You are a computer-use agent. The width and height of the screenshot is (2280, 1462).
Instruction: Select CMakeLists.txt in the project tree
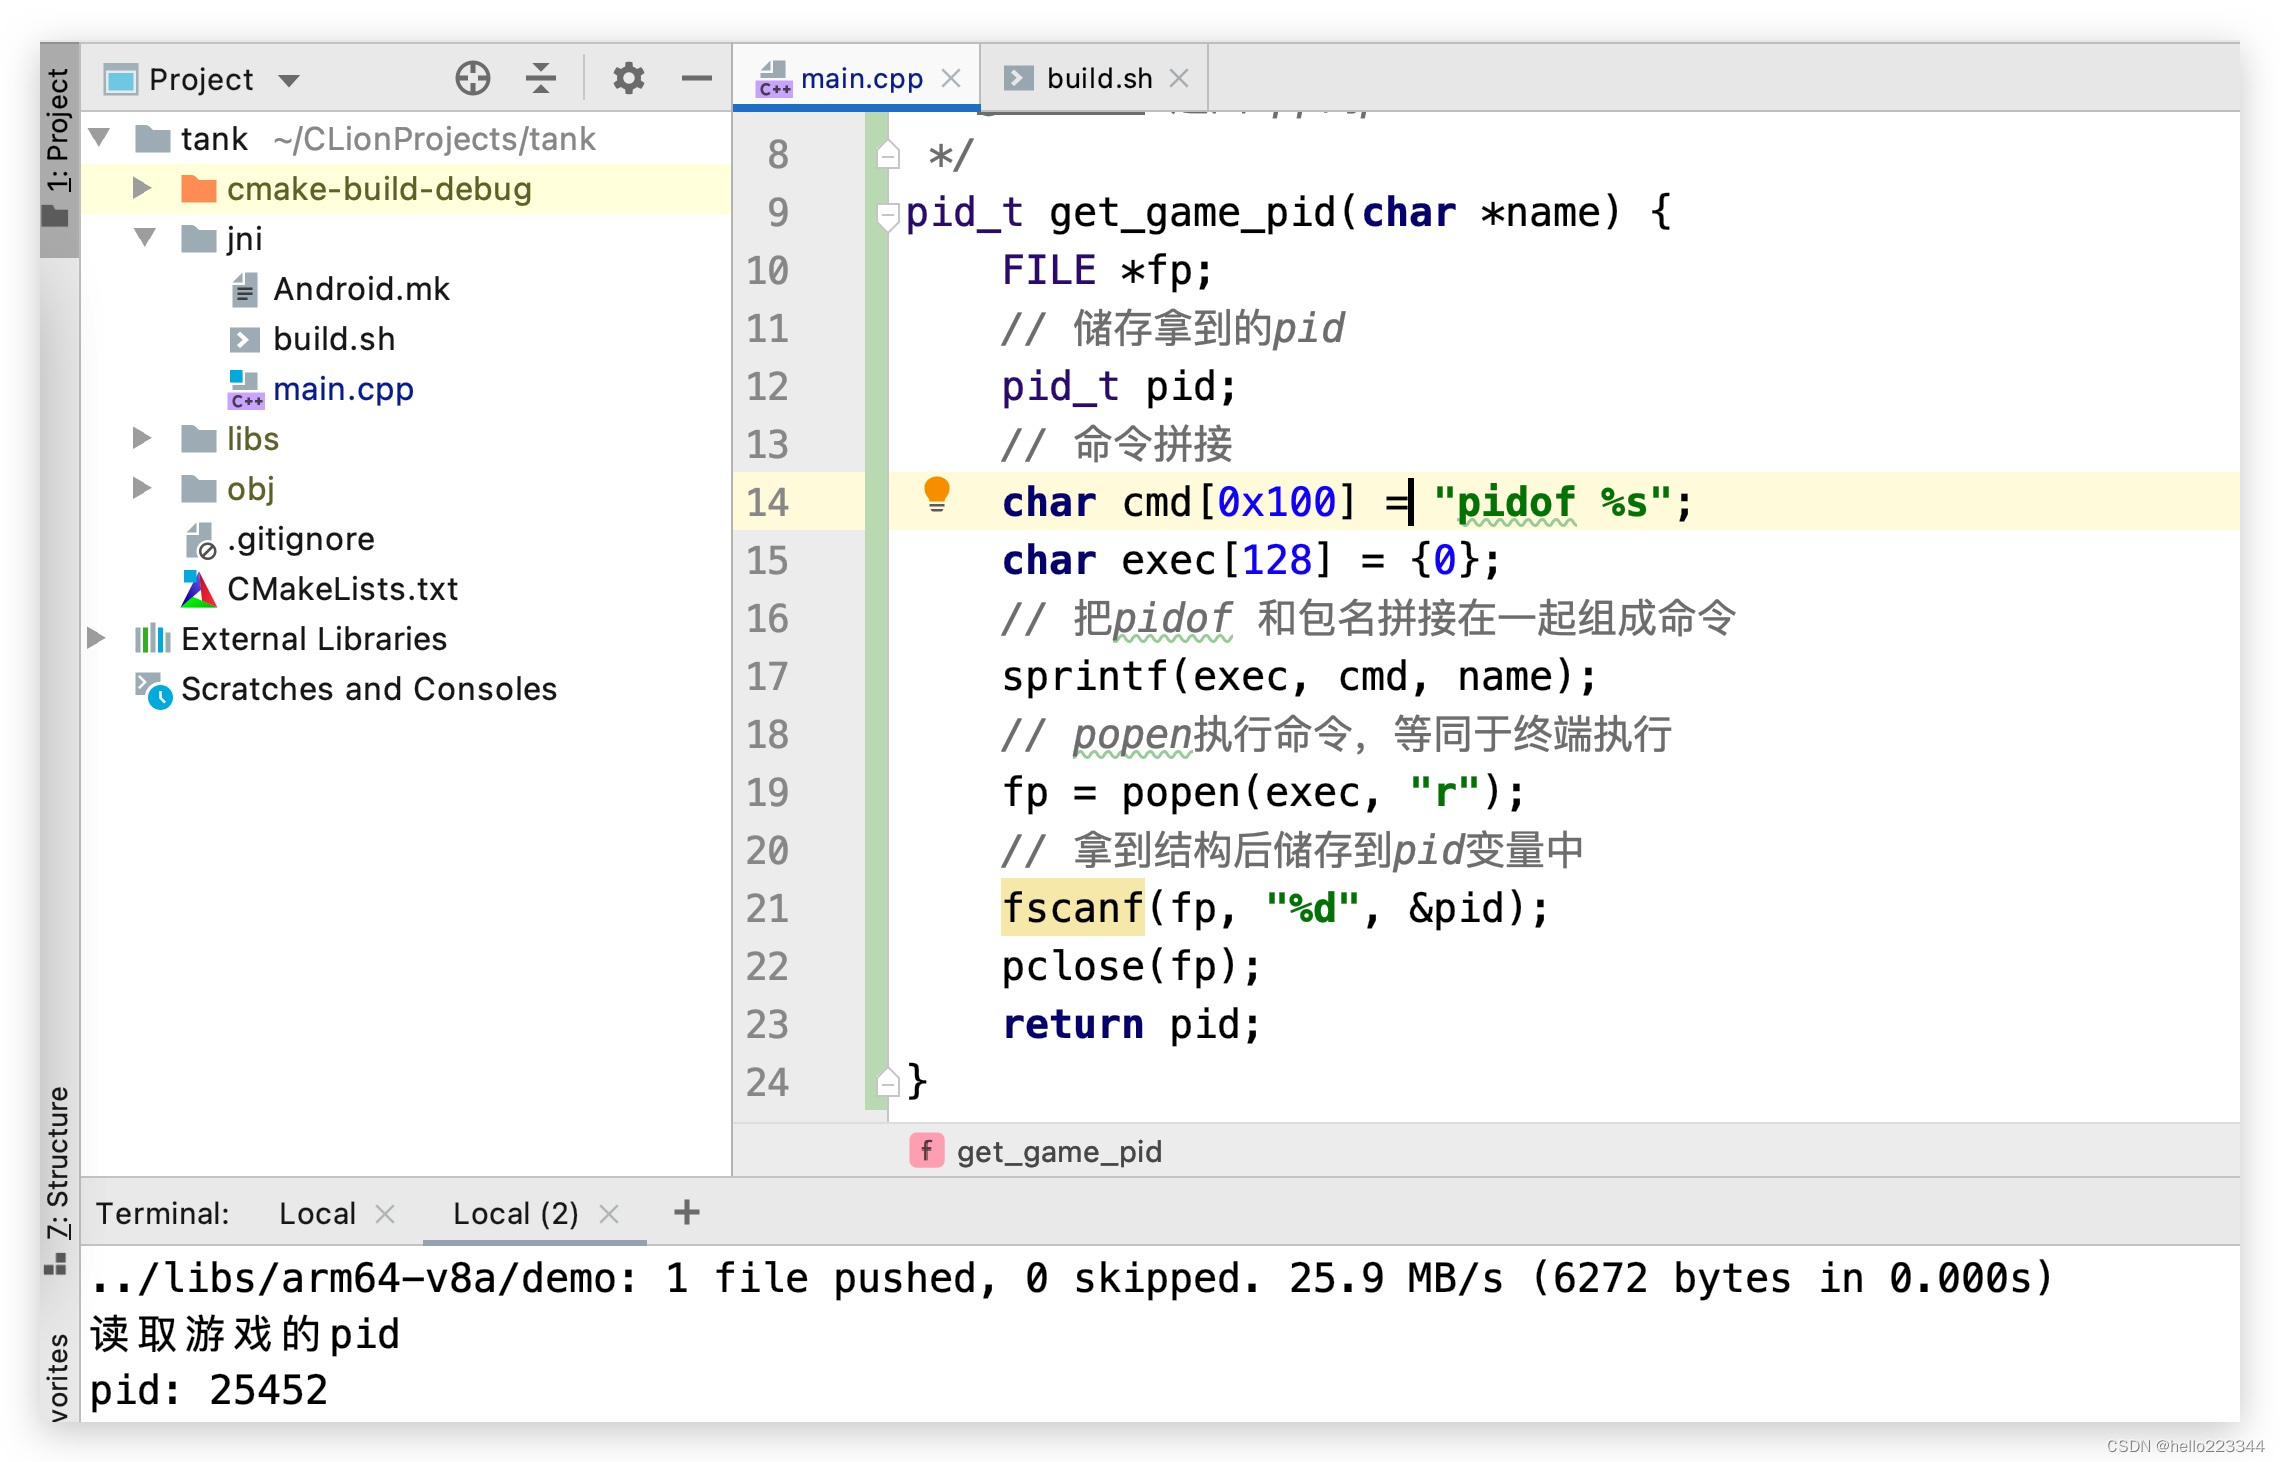341,588
